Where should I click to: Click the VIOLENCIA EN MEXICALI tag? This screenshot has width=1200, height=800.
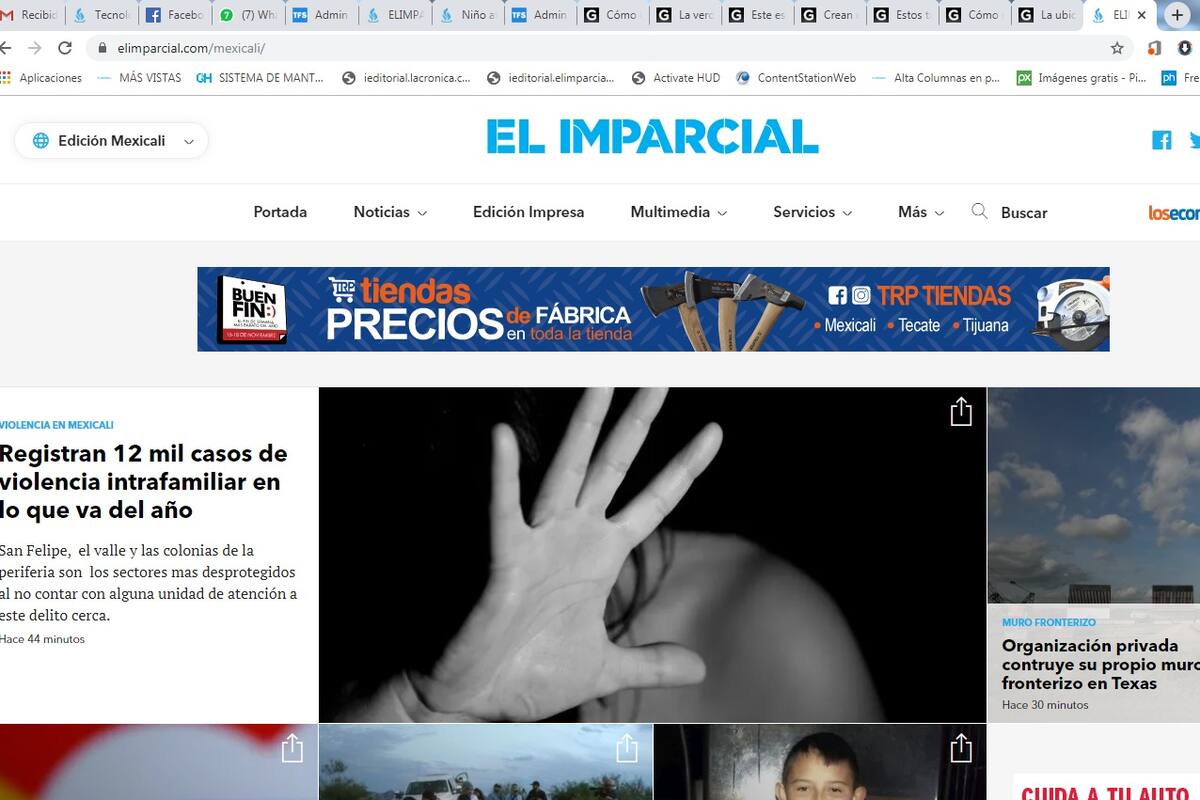click(x=57, y=425)
